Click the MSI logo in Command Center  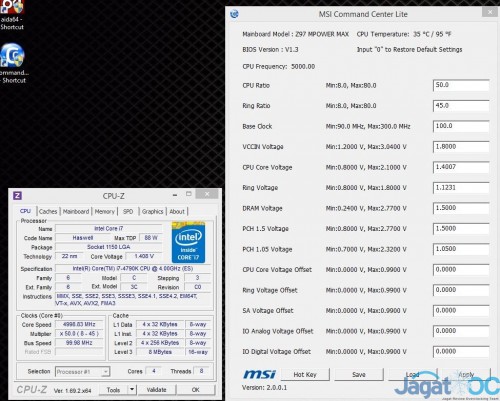pyautogui.click(x=259, y=375)
